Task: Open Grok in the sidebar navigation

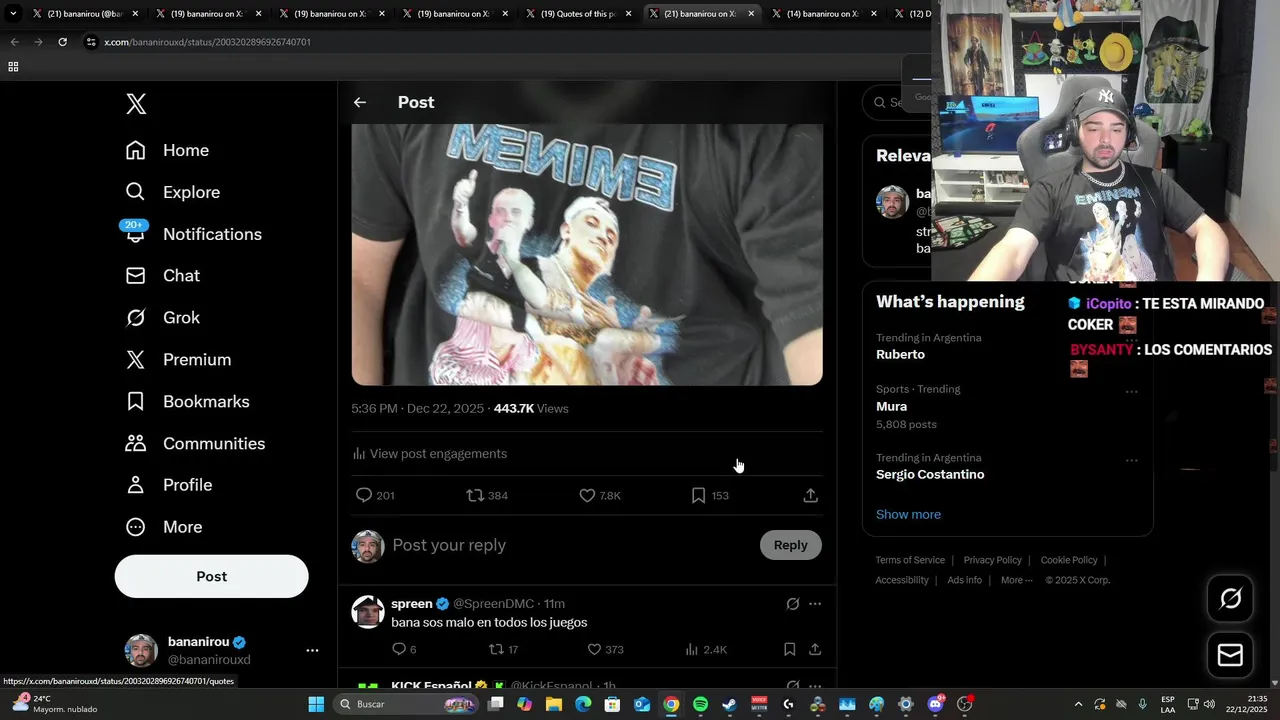Action: click(162, 318)
